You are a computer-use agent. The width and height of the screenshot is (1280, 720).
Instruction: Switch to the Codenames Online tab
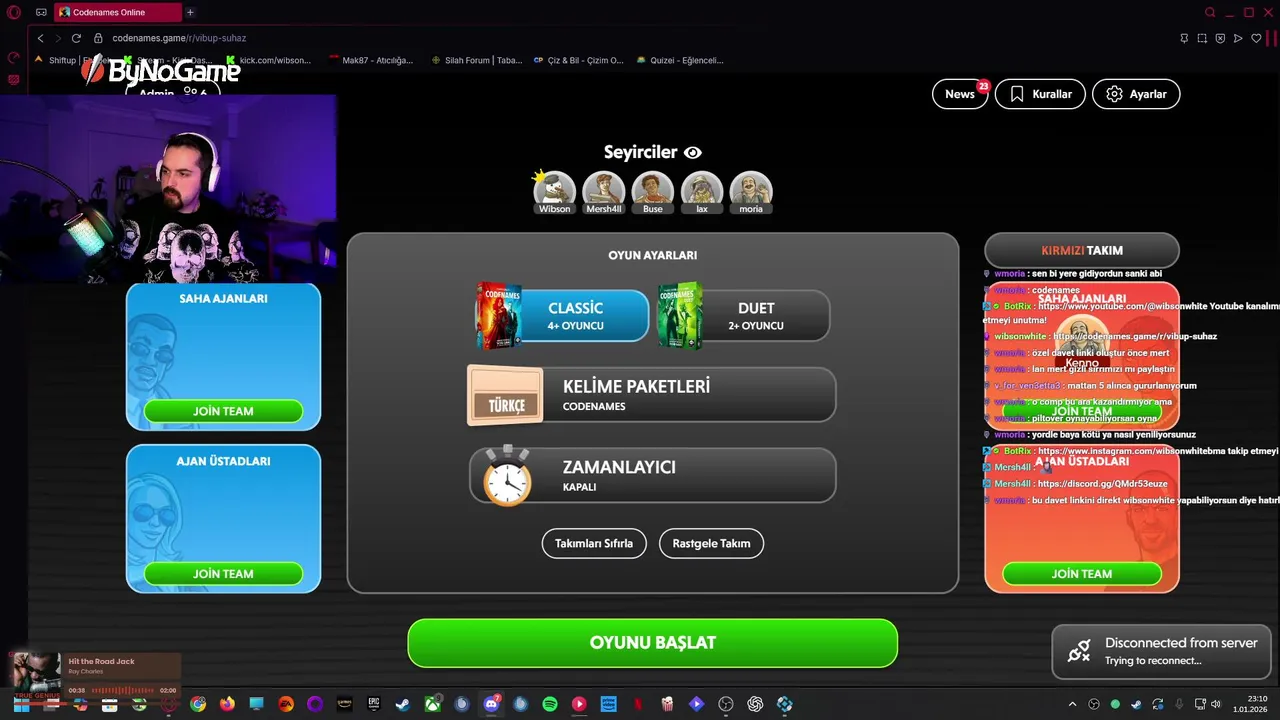click(117, 12)
